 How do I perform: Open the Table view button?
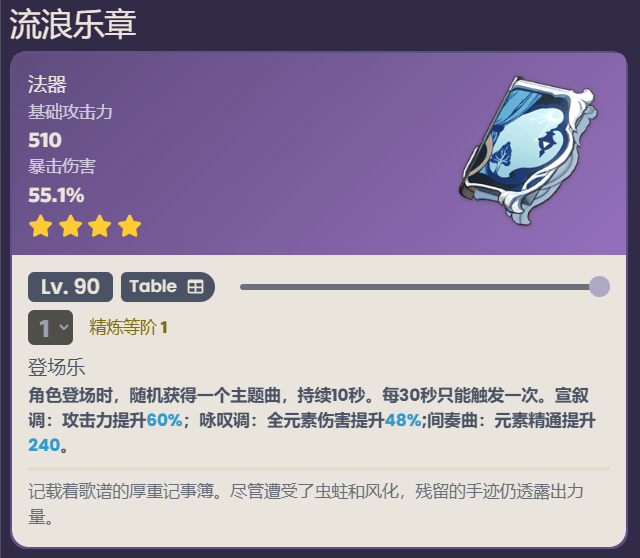[168, 287]
